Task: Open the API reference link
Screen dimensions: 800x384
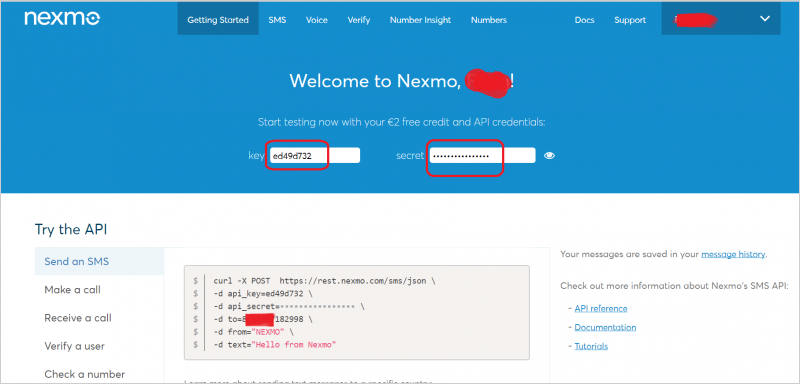Action: 601,309
